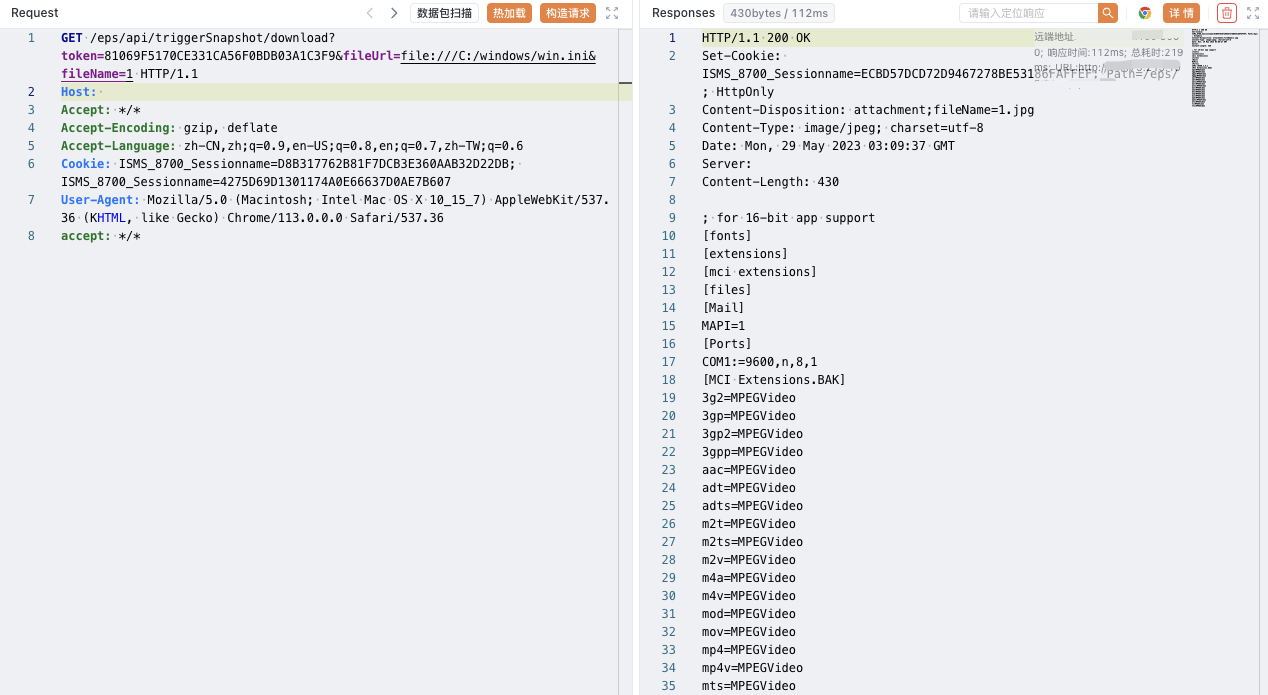Image resolution: width=1268 pixels, height=695 pixels.
Task: Click the aac=MPEGVideo line
Action: pos(749,470)
